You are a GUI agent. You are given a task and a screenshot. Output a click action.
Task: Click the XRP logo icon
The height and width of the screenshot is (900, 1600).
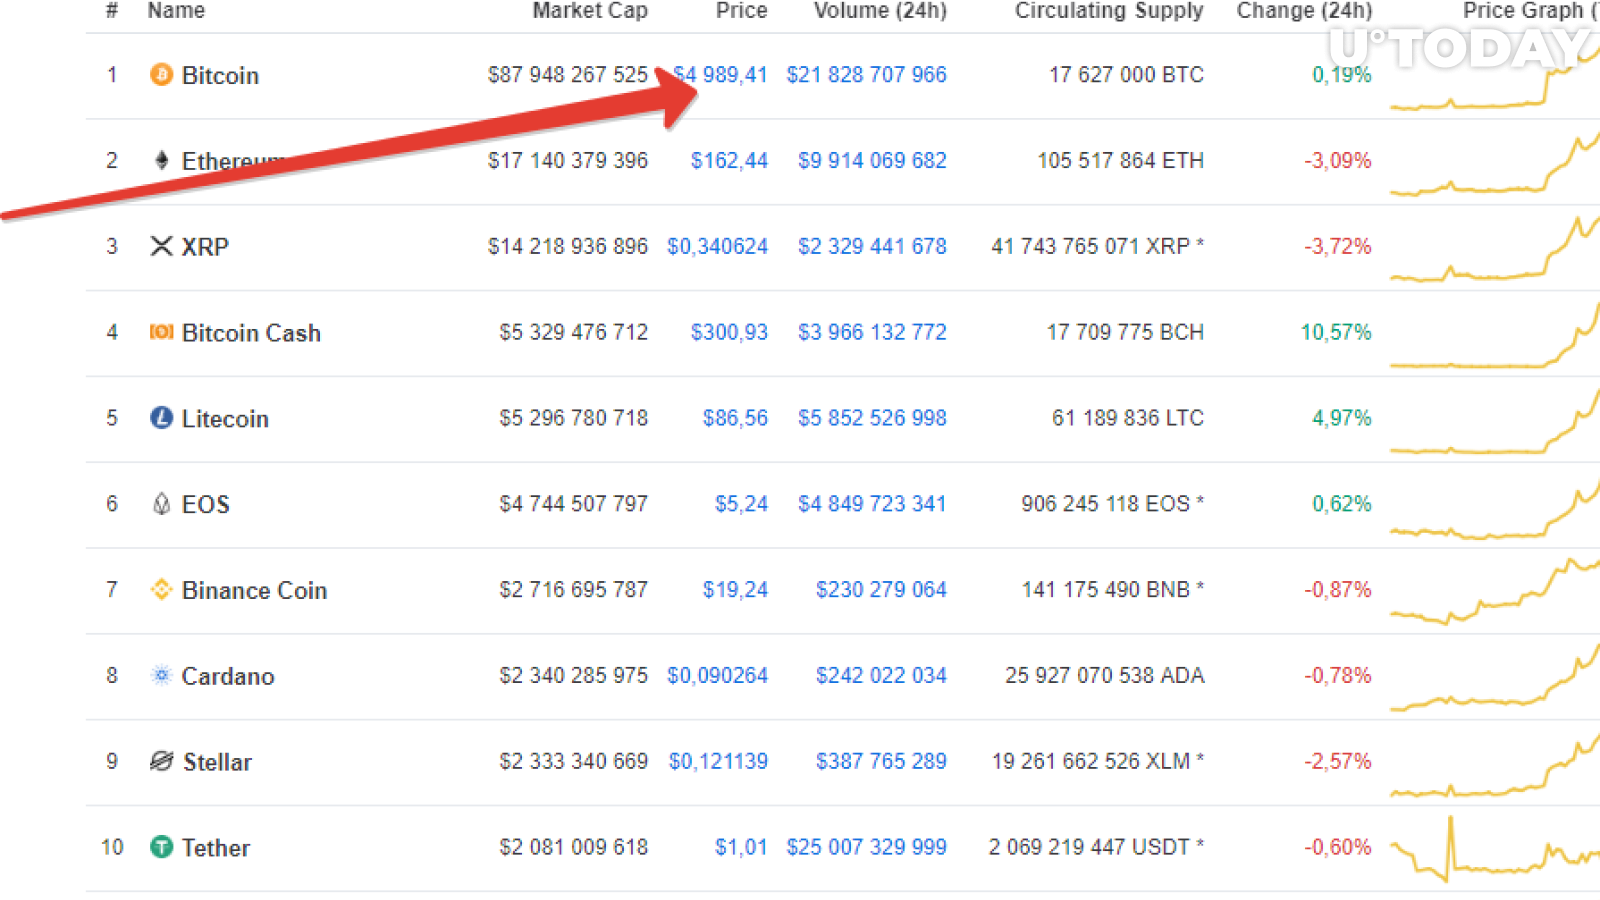[161, 246]
